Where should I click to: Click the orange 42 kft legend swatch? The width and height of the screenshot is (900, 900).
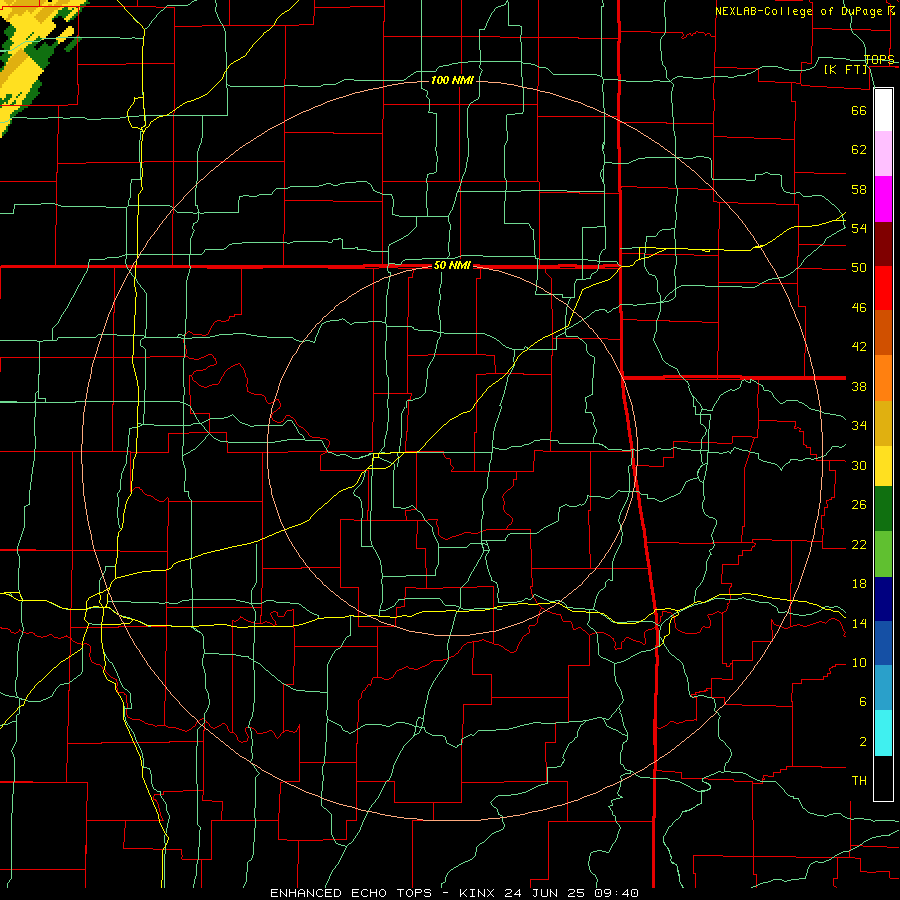[x=883, y=378]
